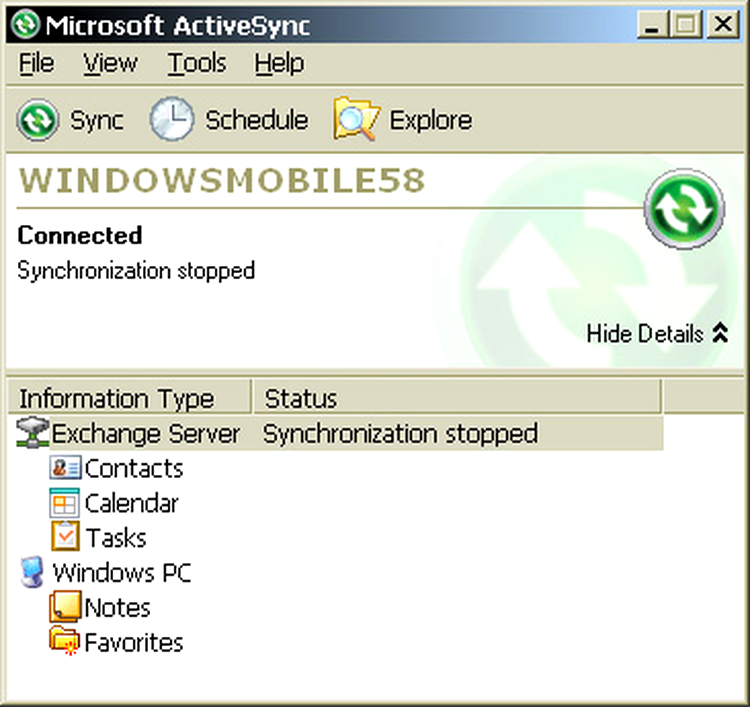The height and width of the screenshot is (707, 750).
Task: Select the Contacts item text
Action: (x=134, y=468)
